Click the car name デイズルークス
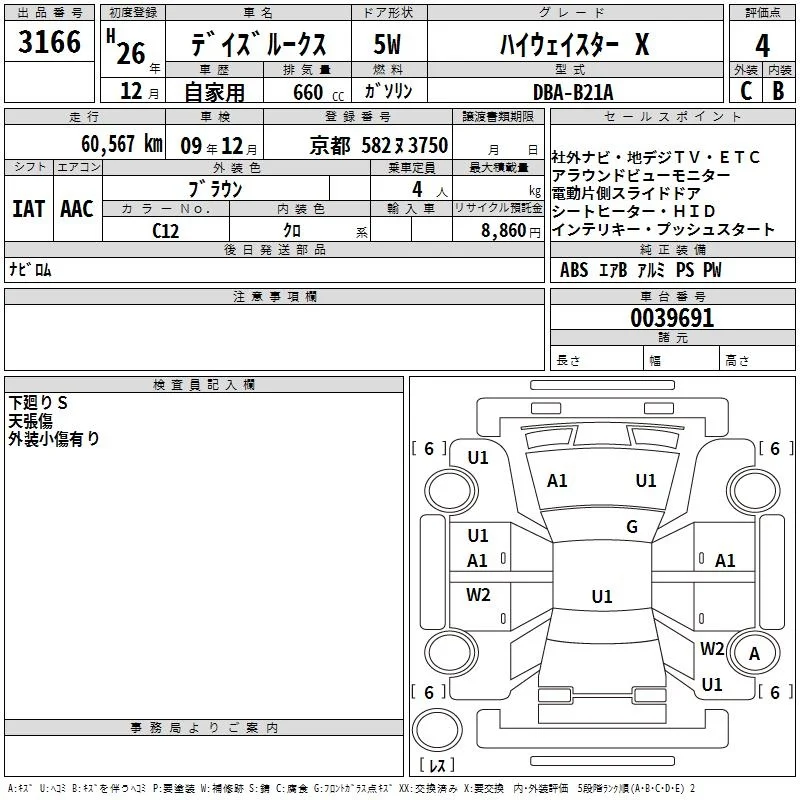The image size is (800, 800). point(258,44)
